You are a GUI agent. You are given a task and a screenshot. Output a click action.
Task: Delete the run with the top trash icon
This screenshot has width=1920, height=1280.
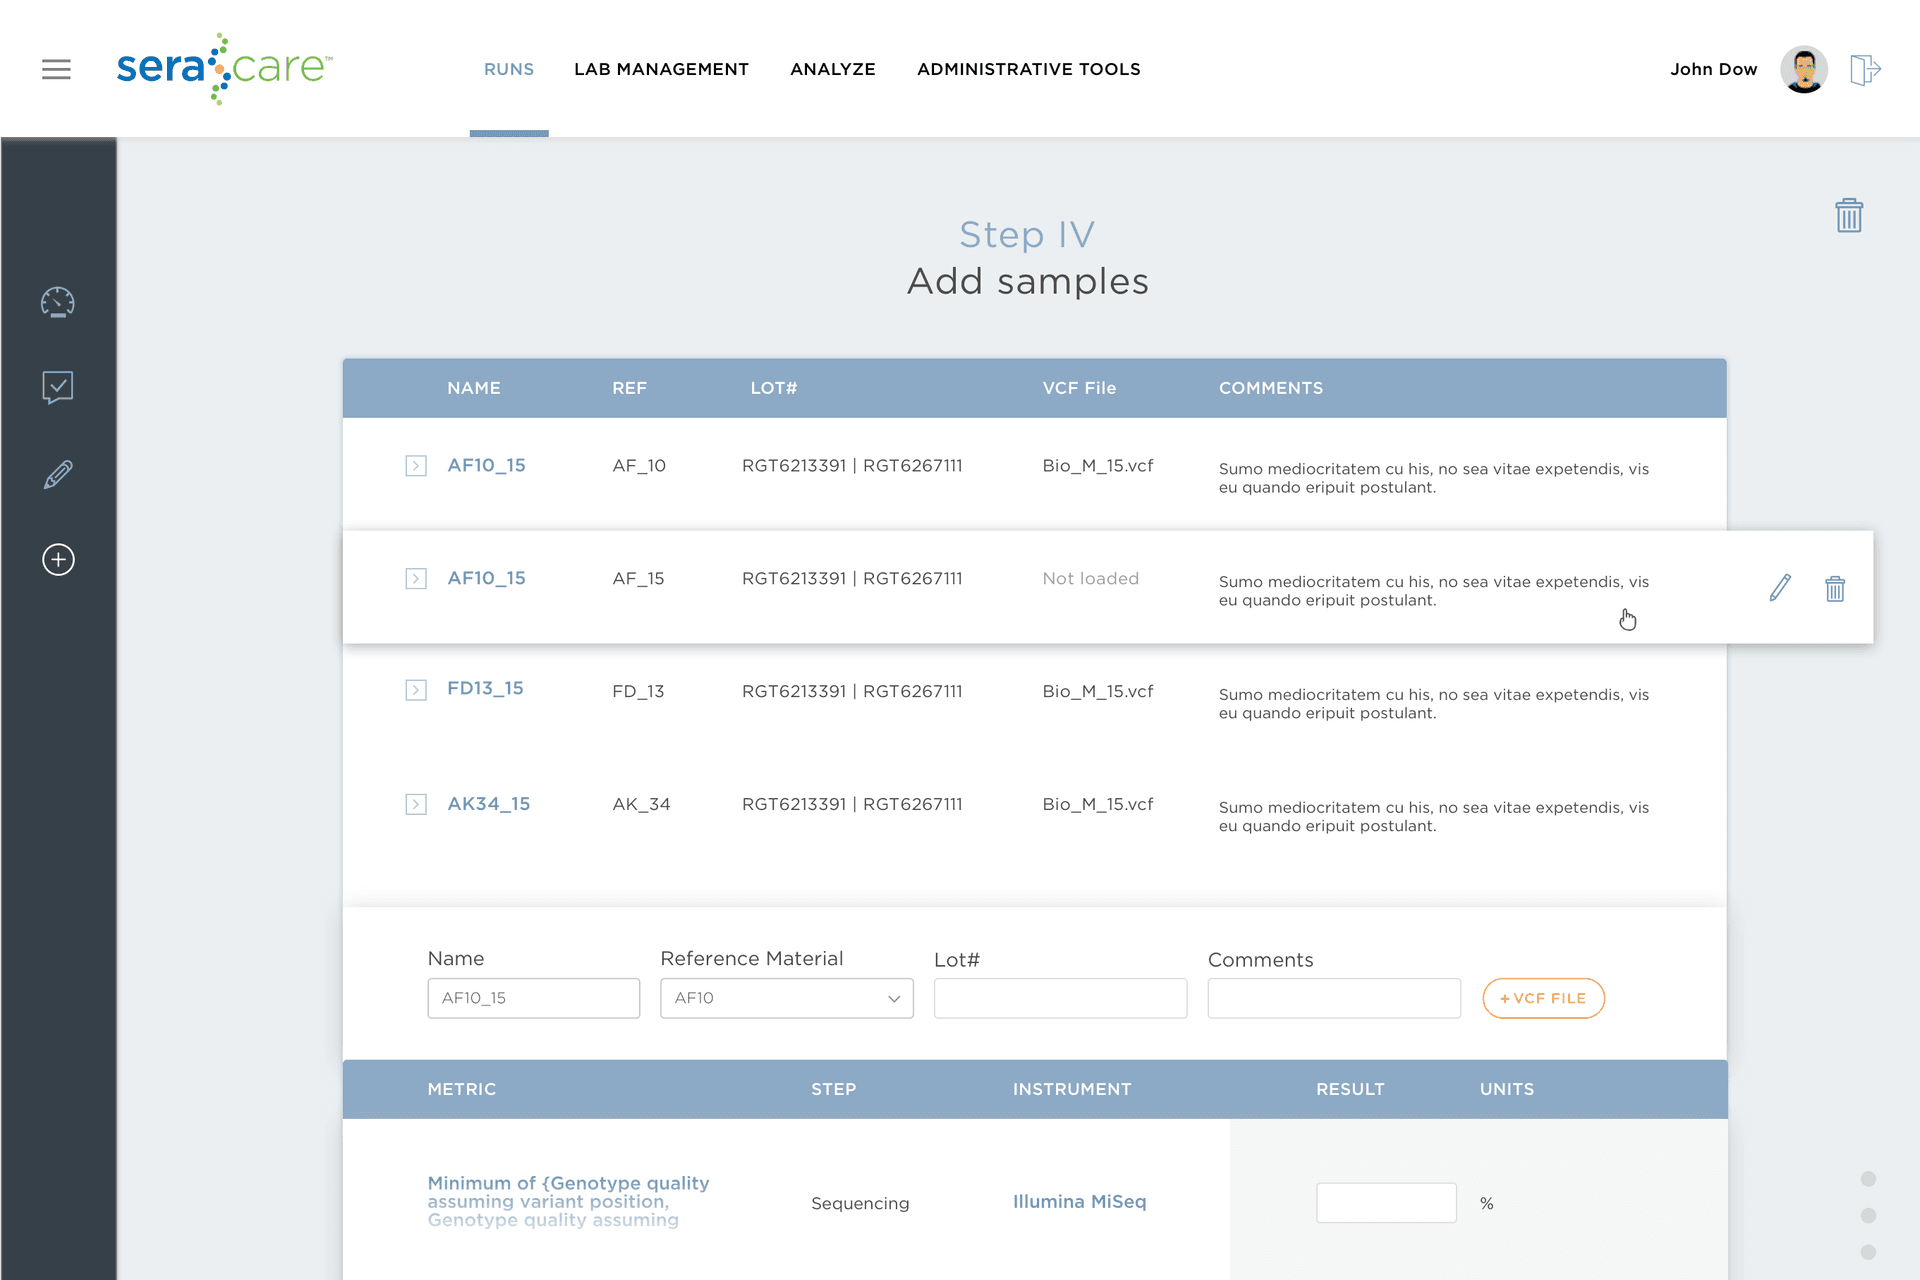coord(1848,215)
